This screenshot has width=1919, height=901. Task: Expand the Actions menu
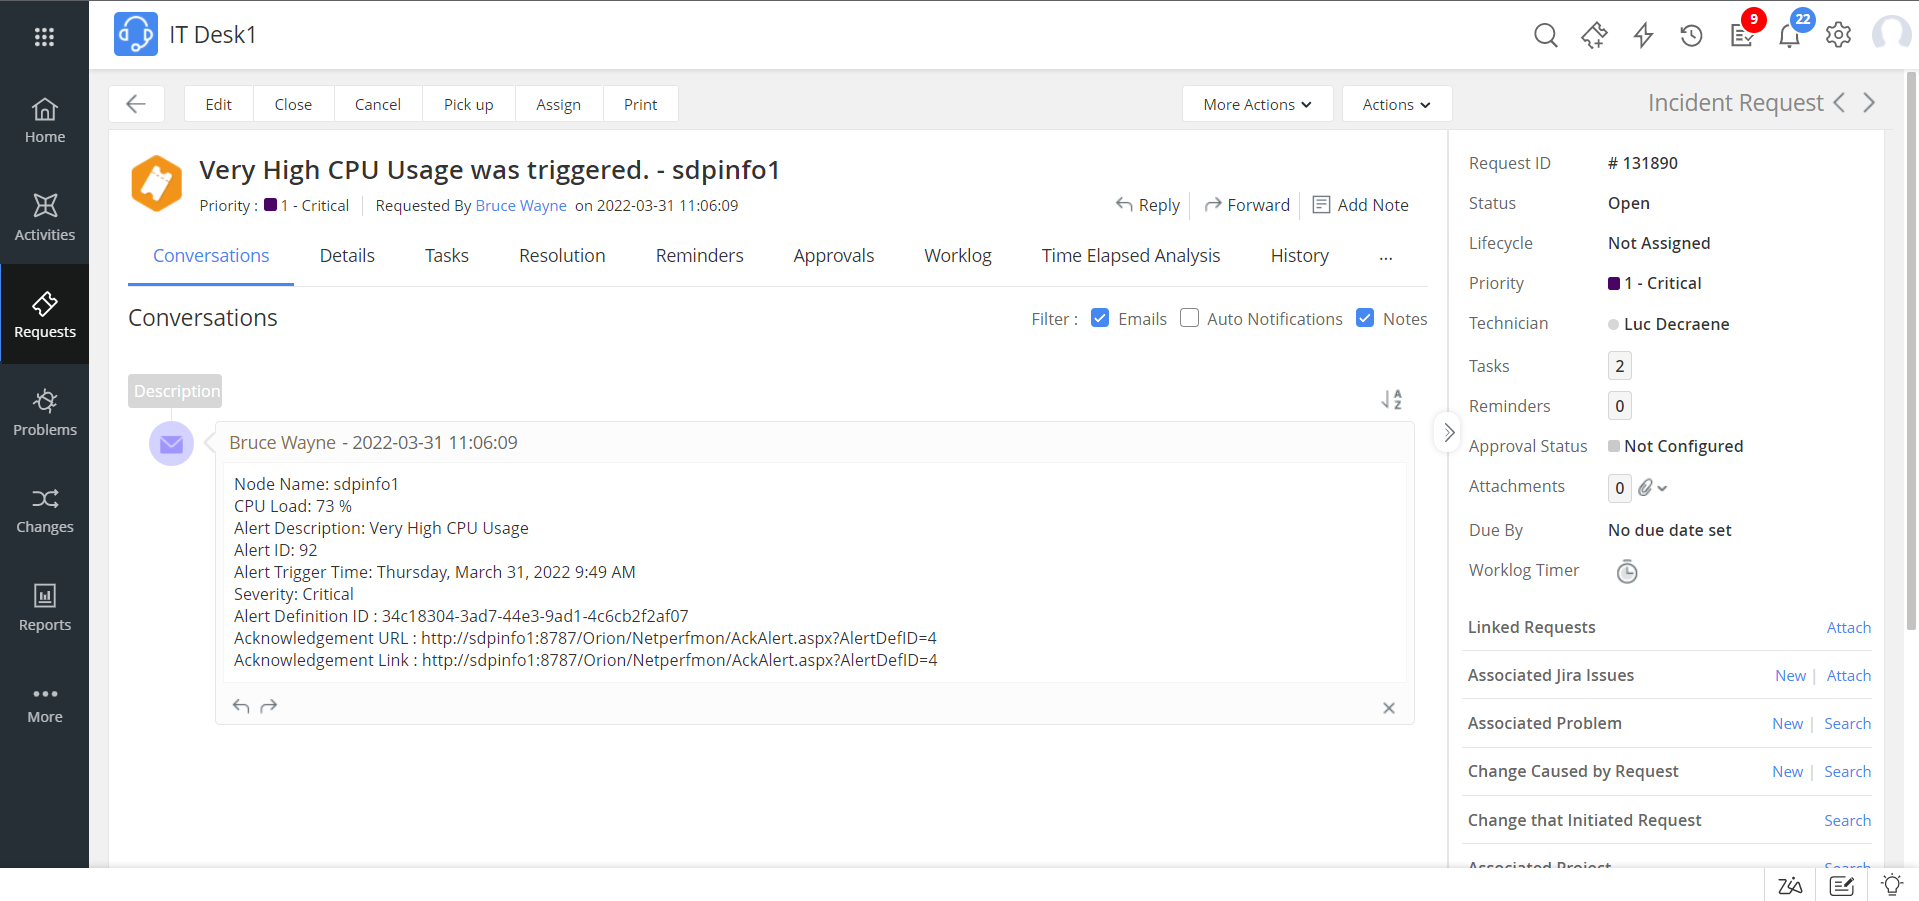pyautogui.click(x=1396, y=103)
